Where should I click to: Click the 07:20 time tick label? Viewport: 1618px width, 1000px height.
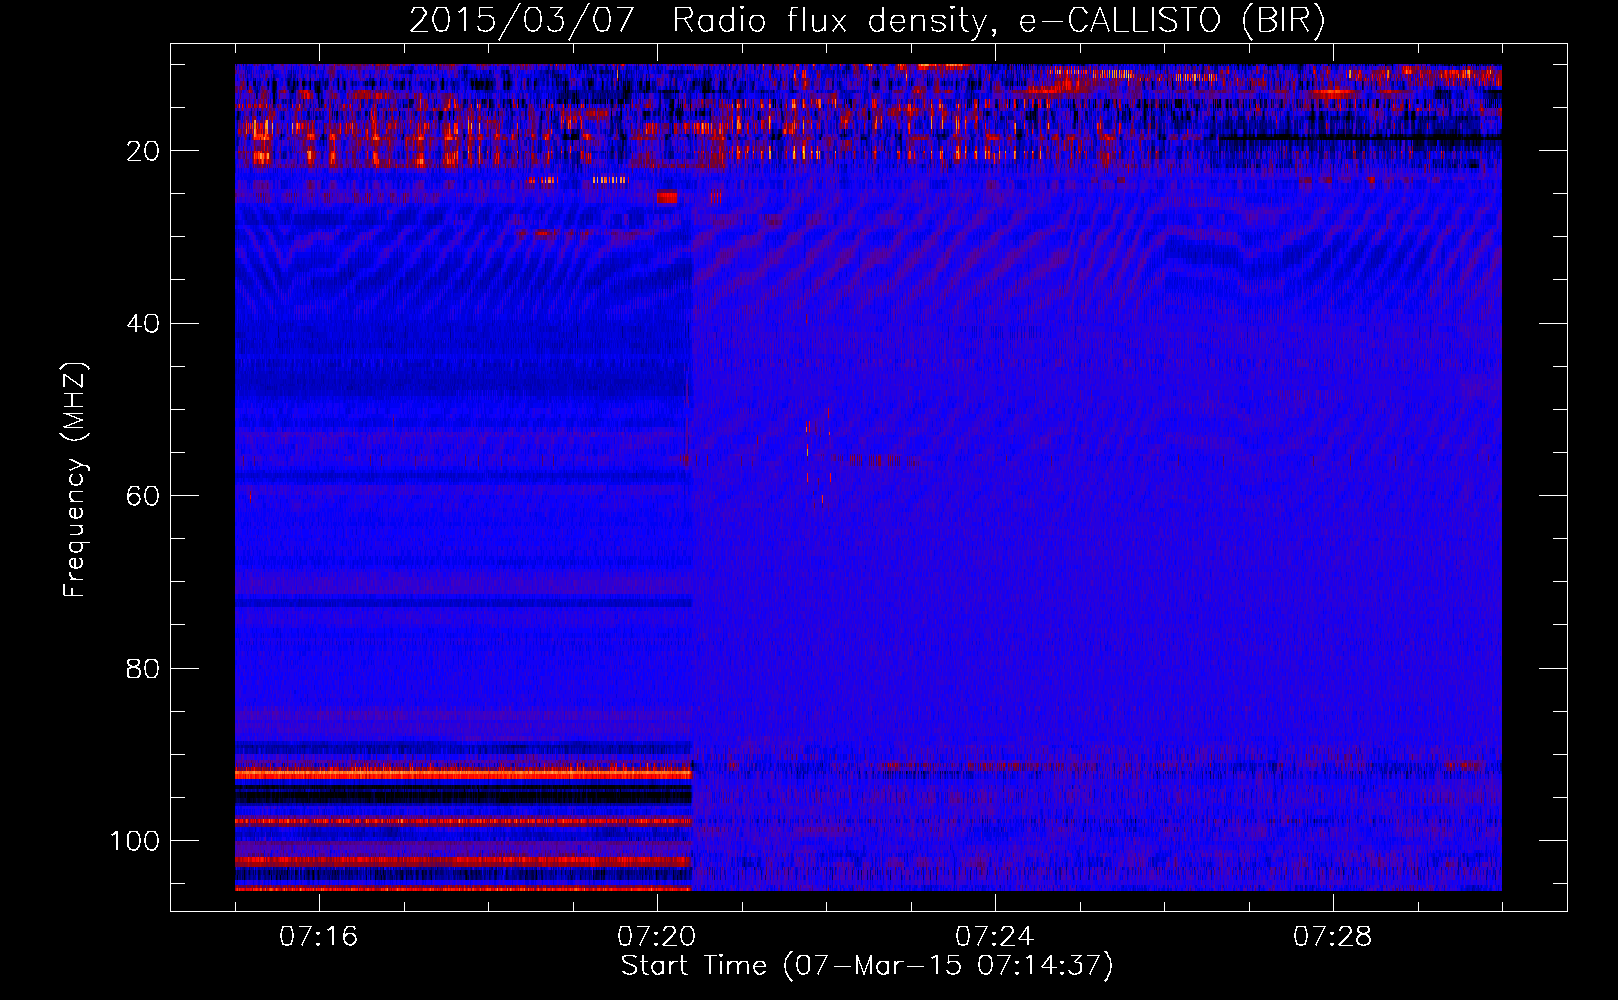tap(656, 937)
